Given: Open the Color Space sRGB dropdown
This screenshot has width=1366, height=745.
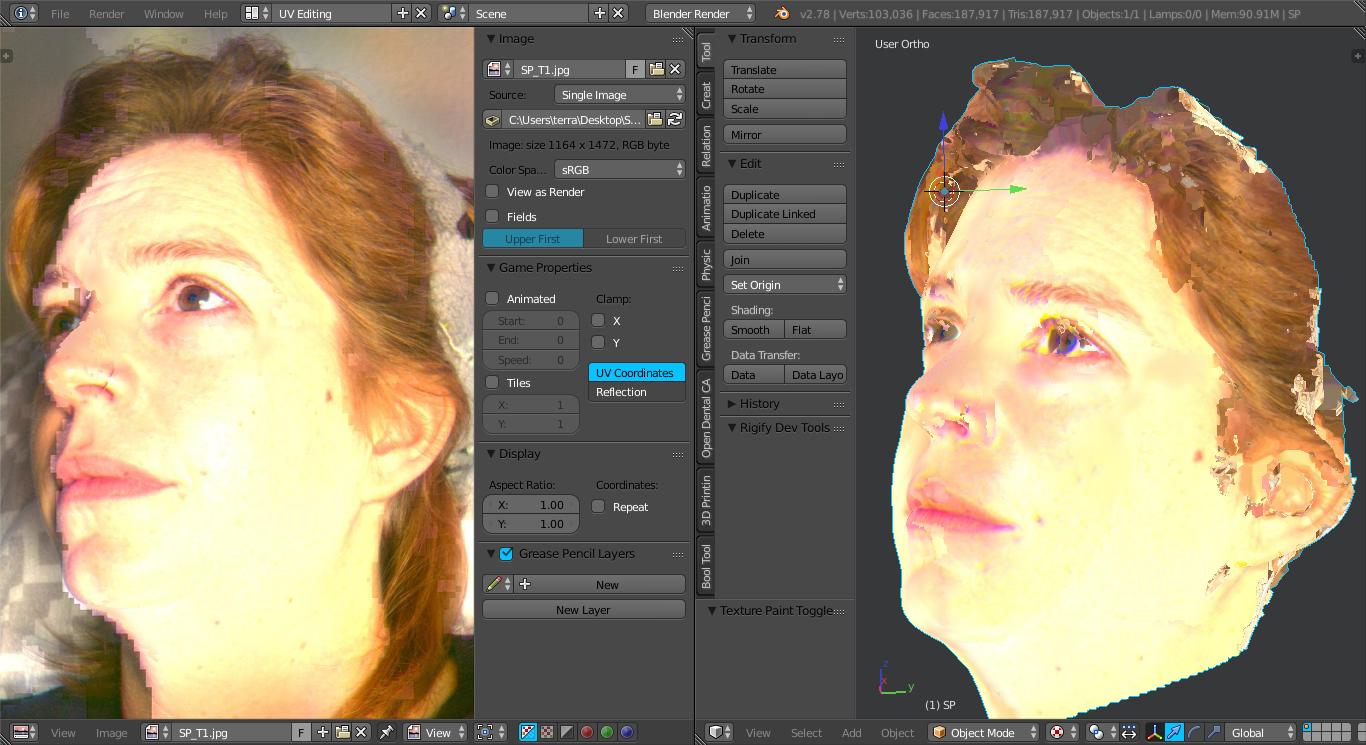Looking at the screenshot, I should (620, 169).
